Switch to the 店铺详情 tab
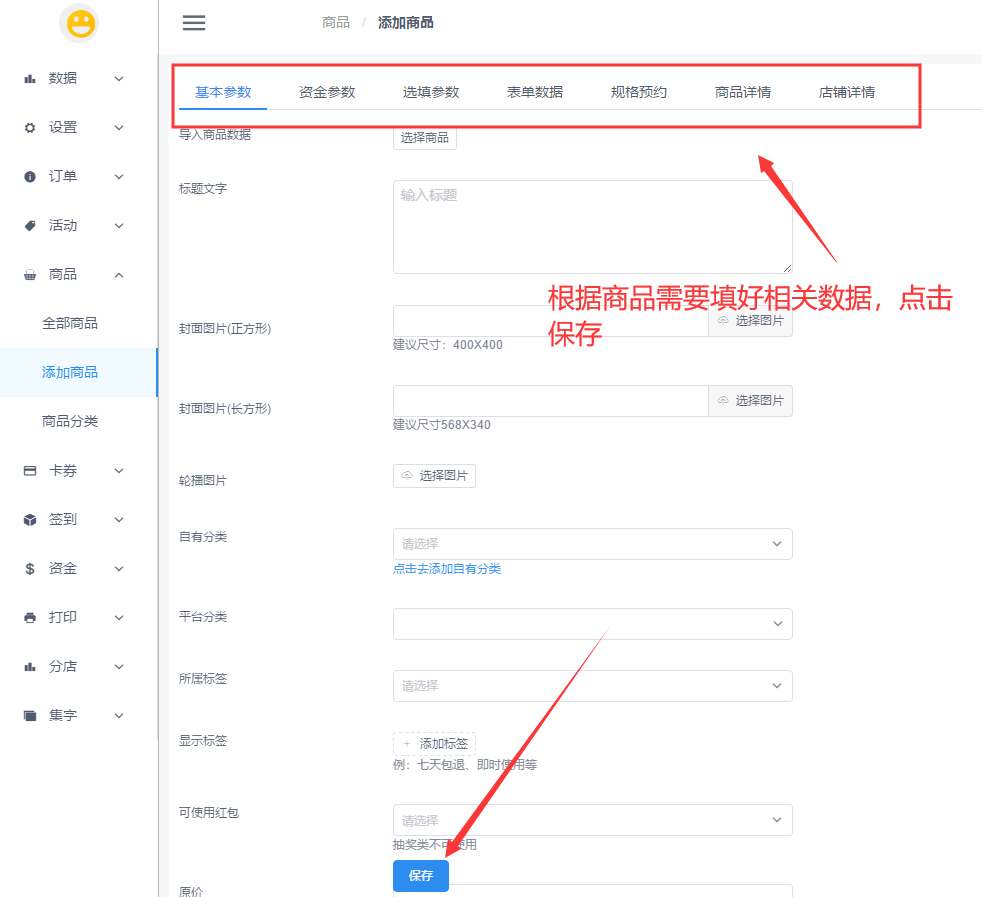Screen dimensions: 982x897 [847, 92]
